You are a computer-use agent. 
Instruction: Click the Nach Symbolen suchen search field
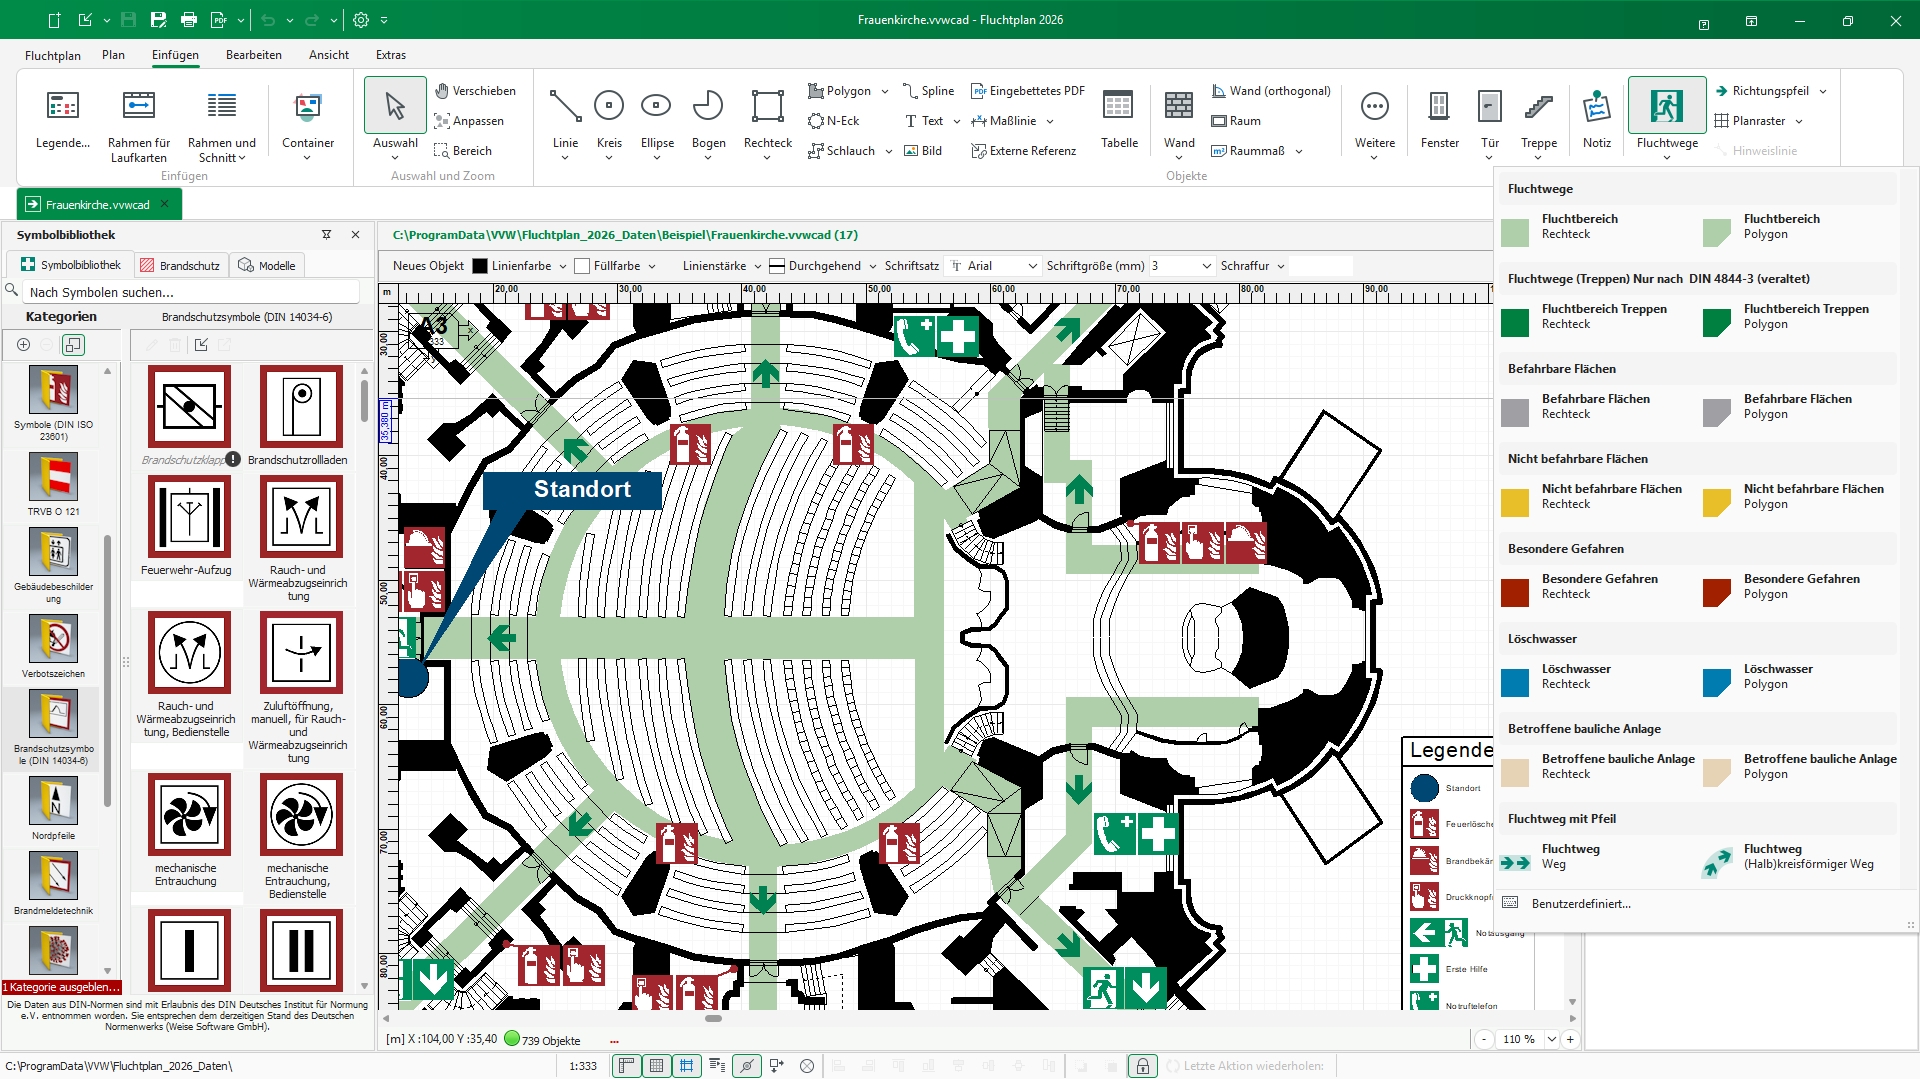click(x=190, y=292)
